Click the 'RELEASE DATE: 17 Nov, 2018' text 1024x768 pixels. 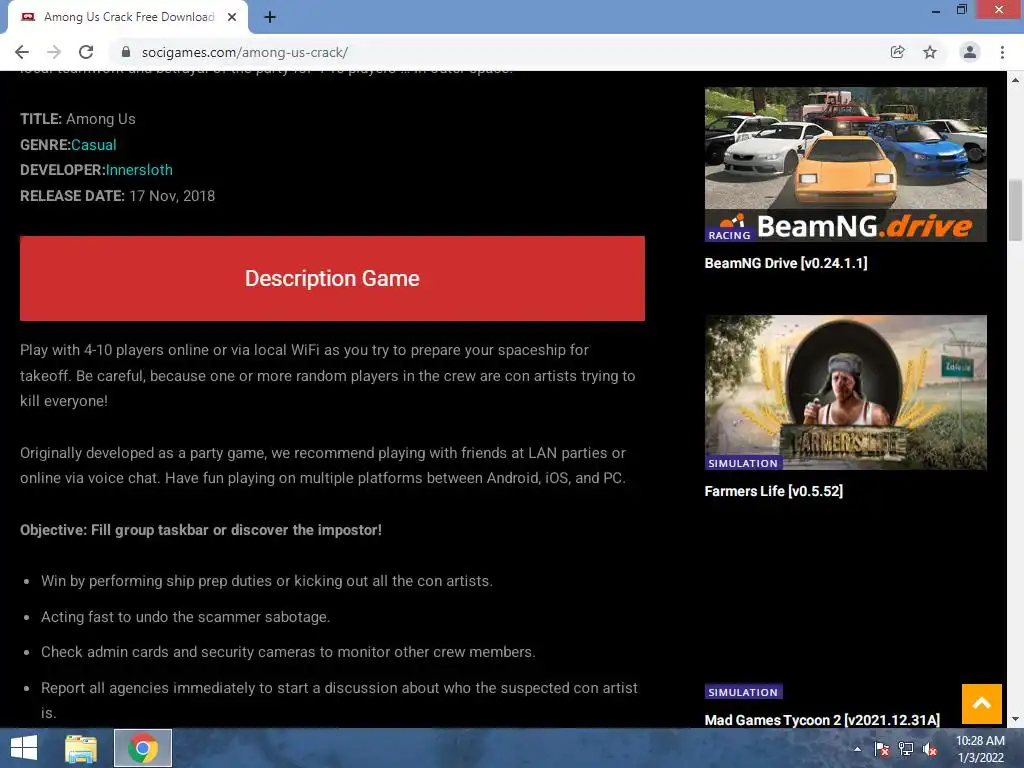tap(118, 196)
